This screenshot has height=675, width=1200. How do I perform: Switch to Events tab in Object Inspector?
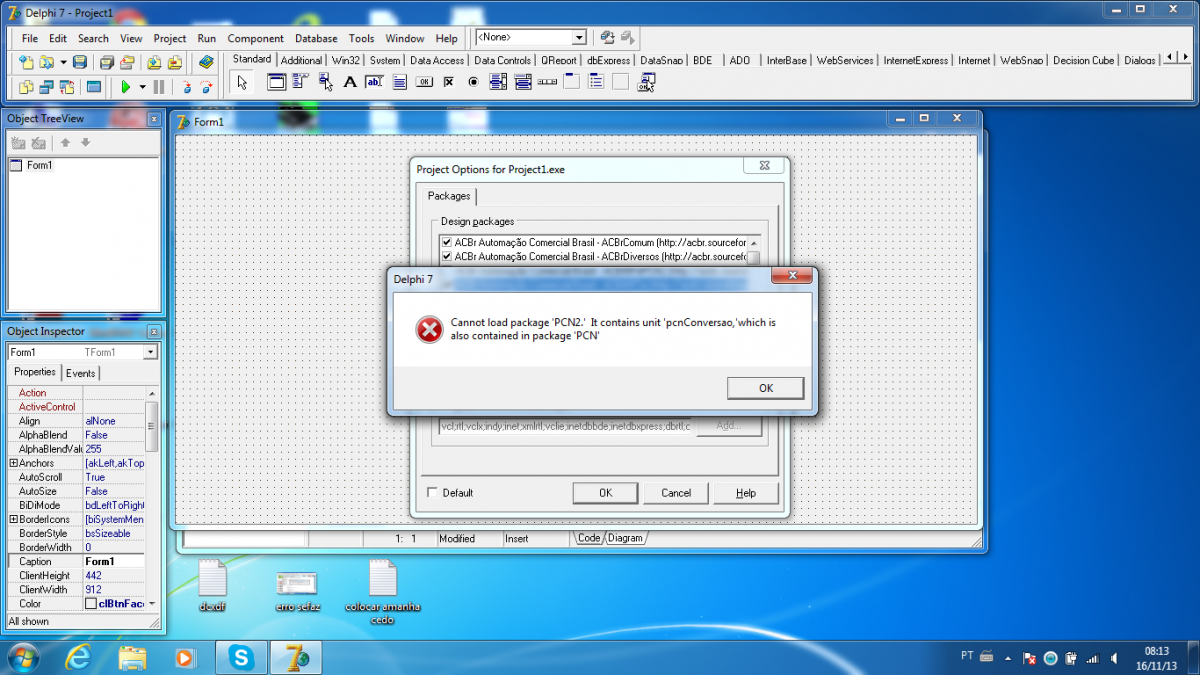[81, 373]
